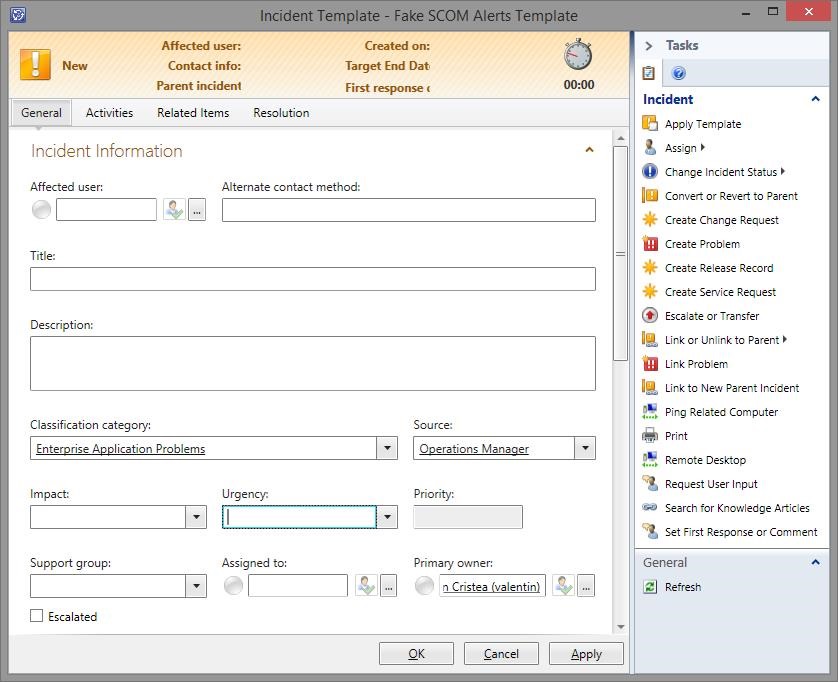Click the Ping Related Computer icon
The image size is (838, 682).
[x=650, y=412]
